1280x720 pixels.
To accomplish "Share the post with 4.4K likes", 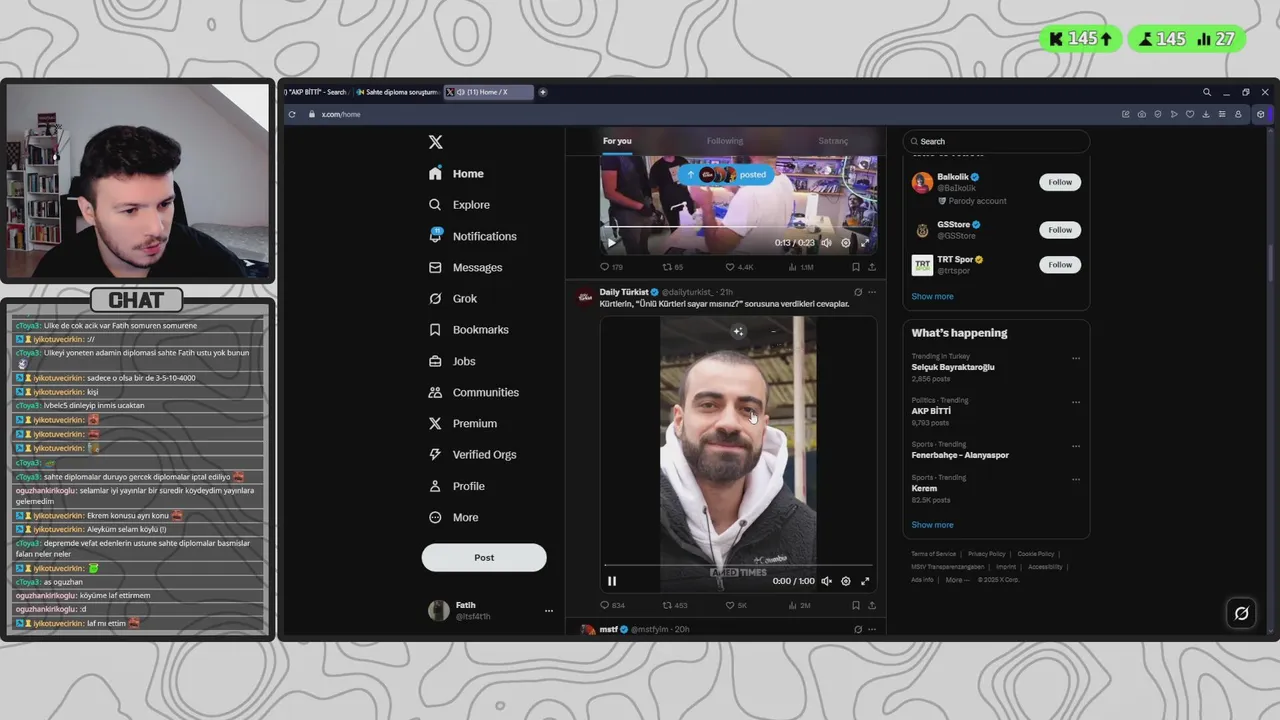I will [872, 267].
